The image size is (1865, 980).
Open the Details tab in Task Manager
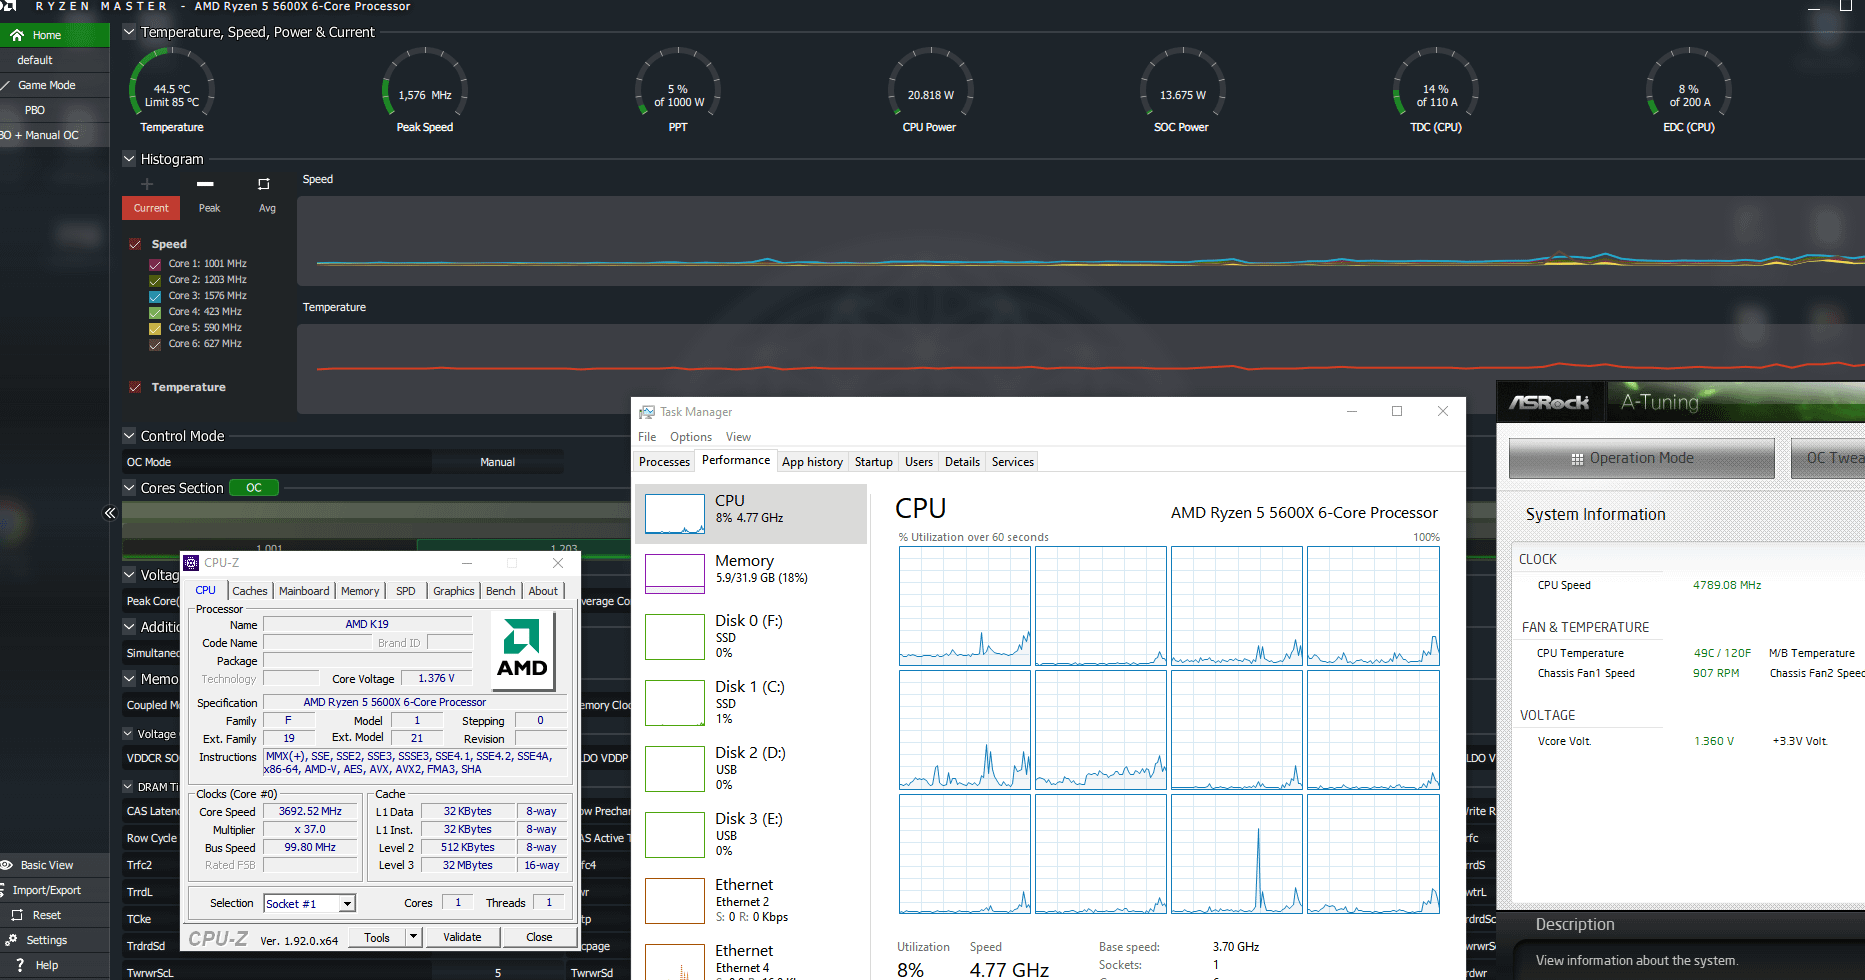point(963,462)
